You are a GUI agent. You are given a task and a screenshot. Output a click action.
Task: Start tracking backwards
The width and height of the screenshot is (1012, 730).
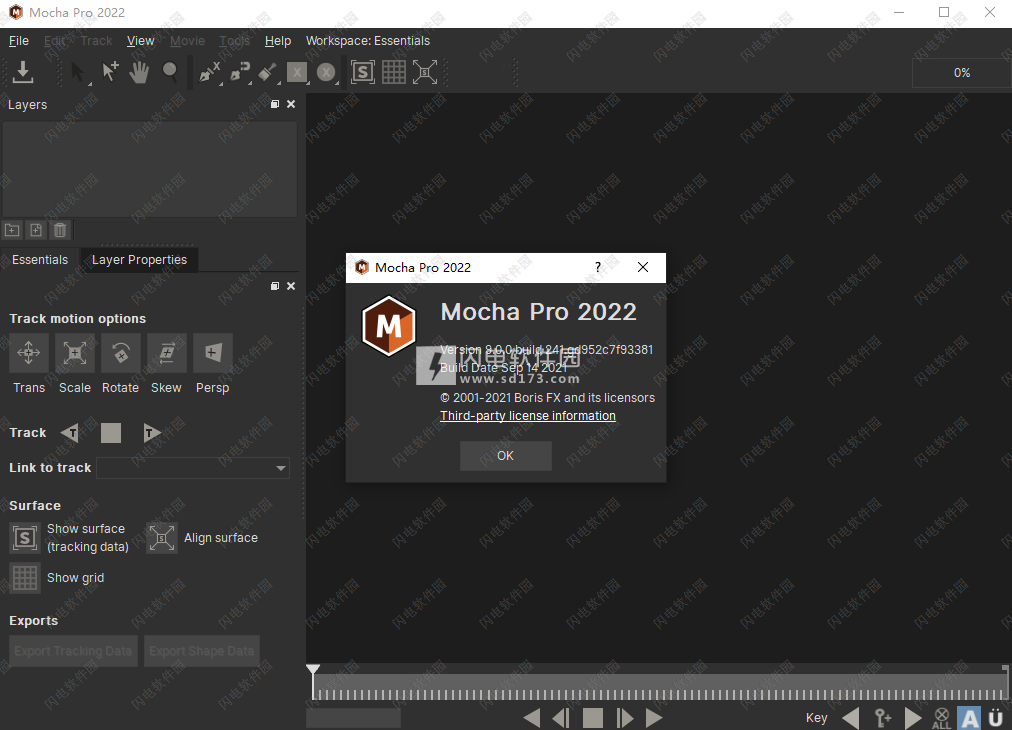pyautogui.click(x=70, y=433)
